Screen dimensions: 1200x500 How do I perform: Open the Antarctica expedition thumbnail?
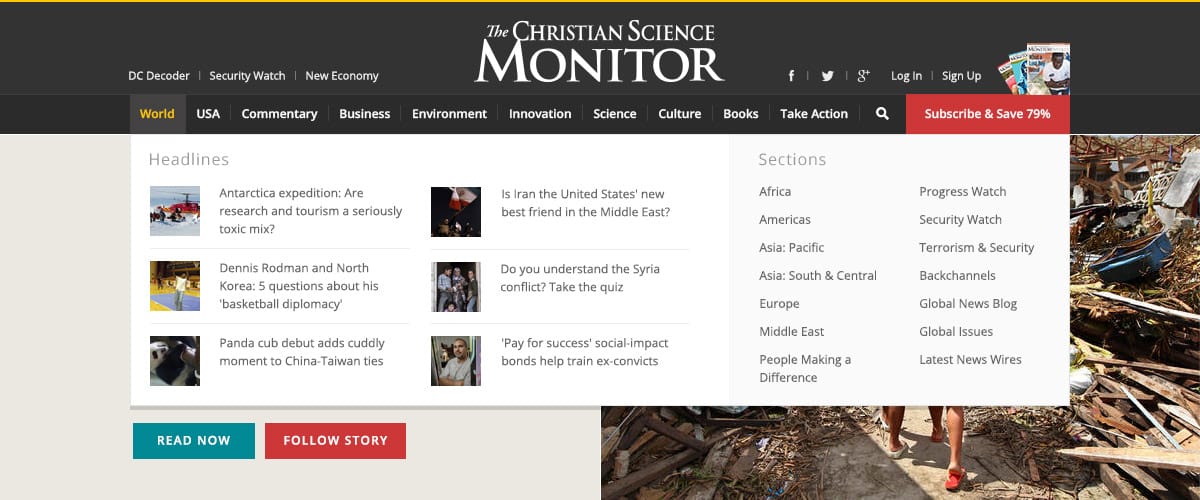(175, 211)
